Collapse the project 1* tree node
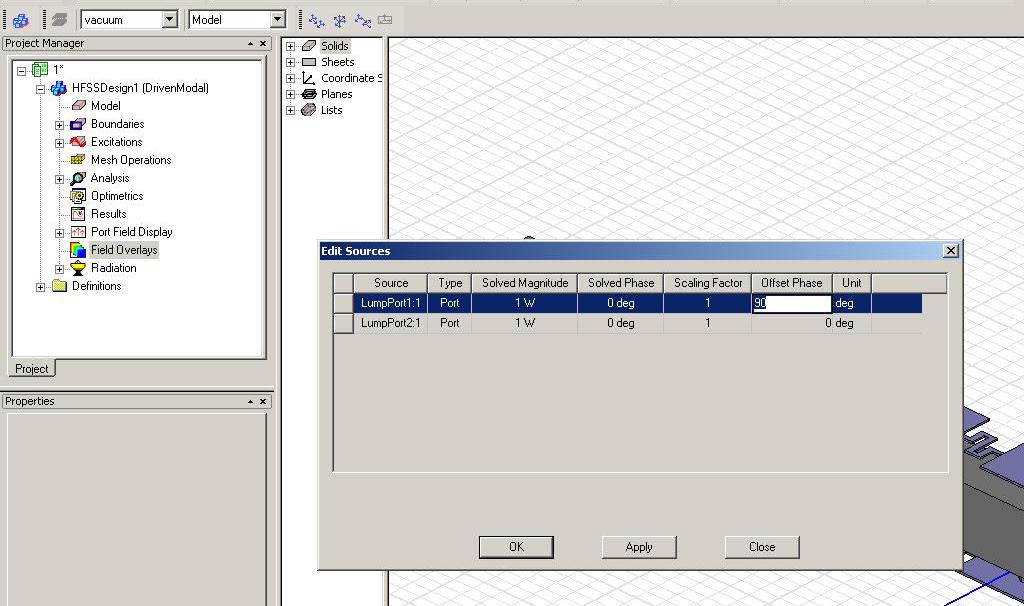Viewport: 1024px width, 606px height. tap(22, 71)
